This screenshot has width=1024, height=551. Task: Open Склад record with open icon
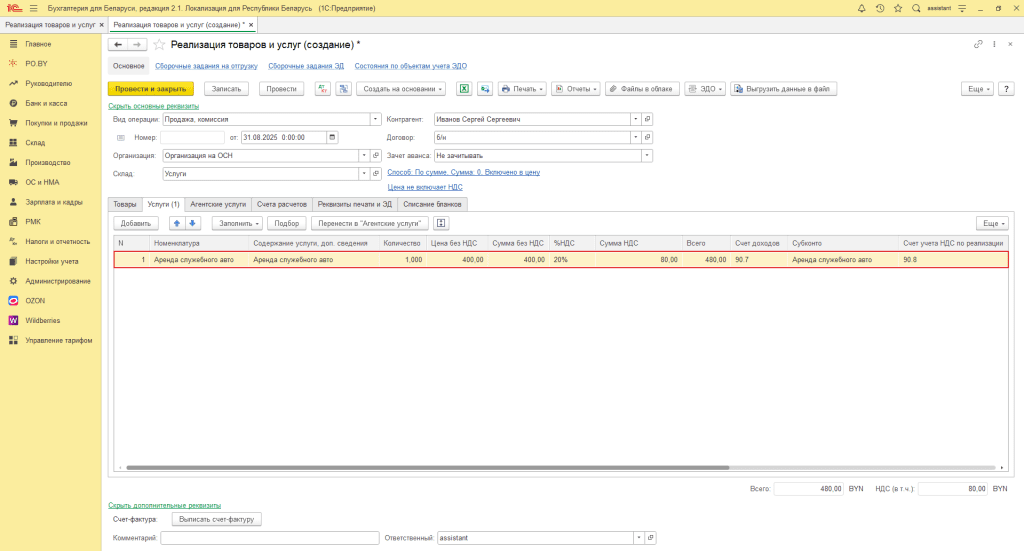click(x=376, y=174)
